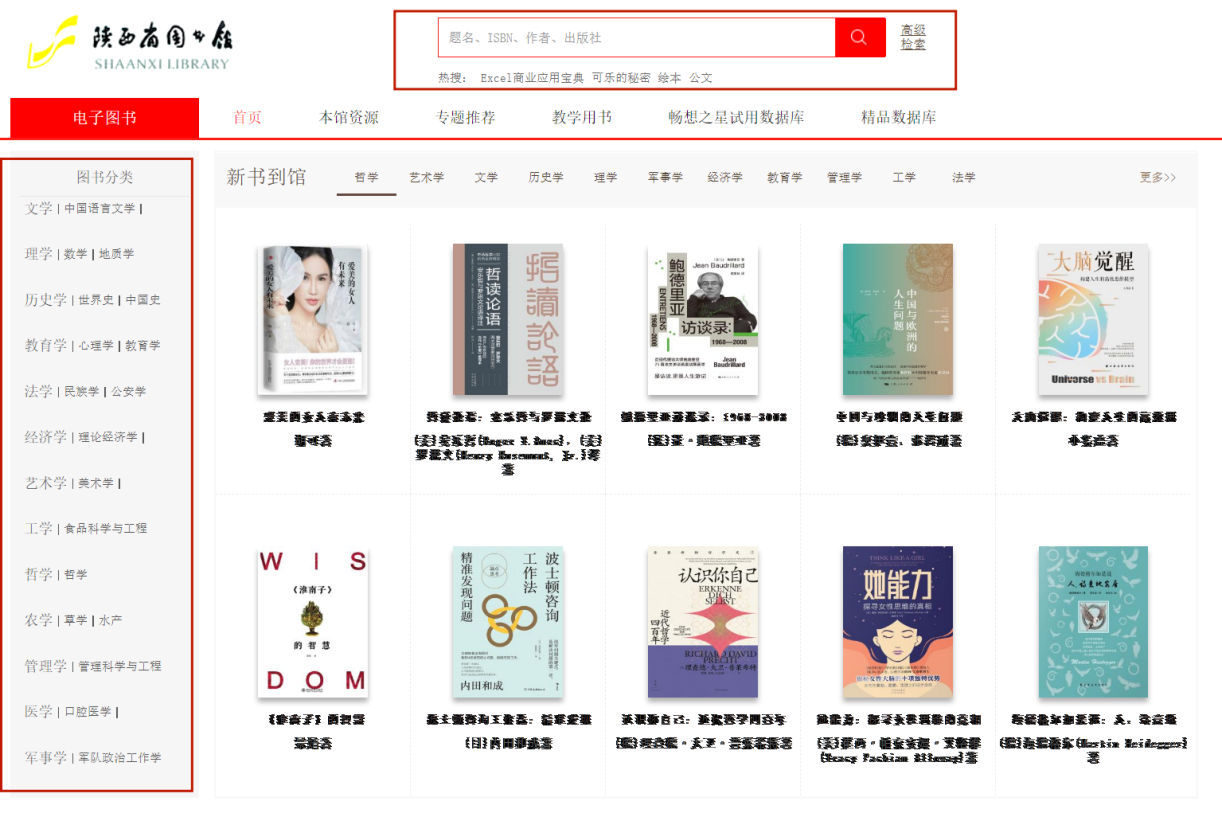The height and width of the screenshot is (813, 1222).
Task: Open the 她能力 book cover
Action: pyautogui.click(x=898, y=622)
